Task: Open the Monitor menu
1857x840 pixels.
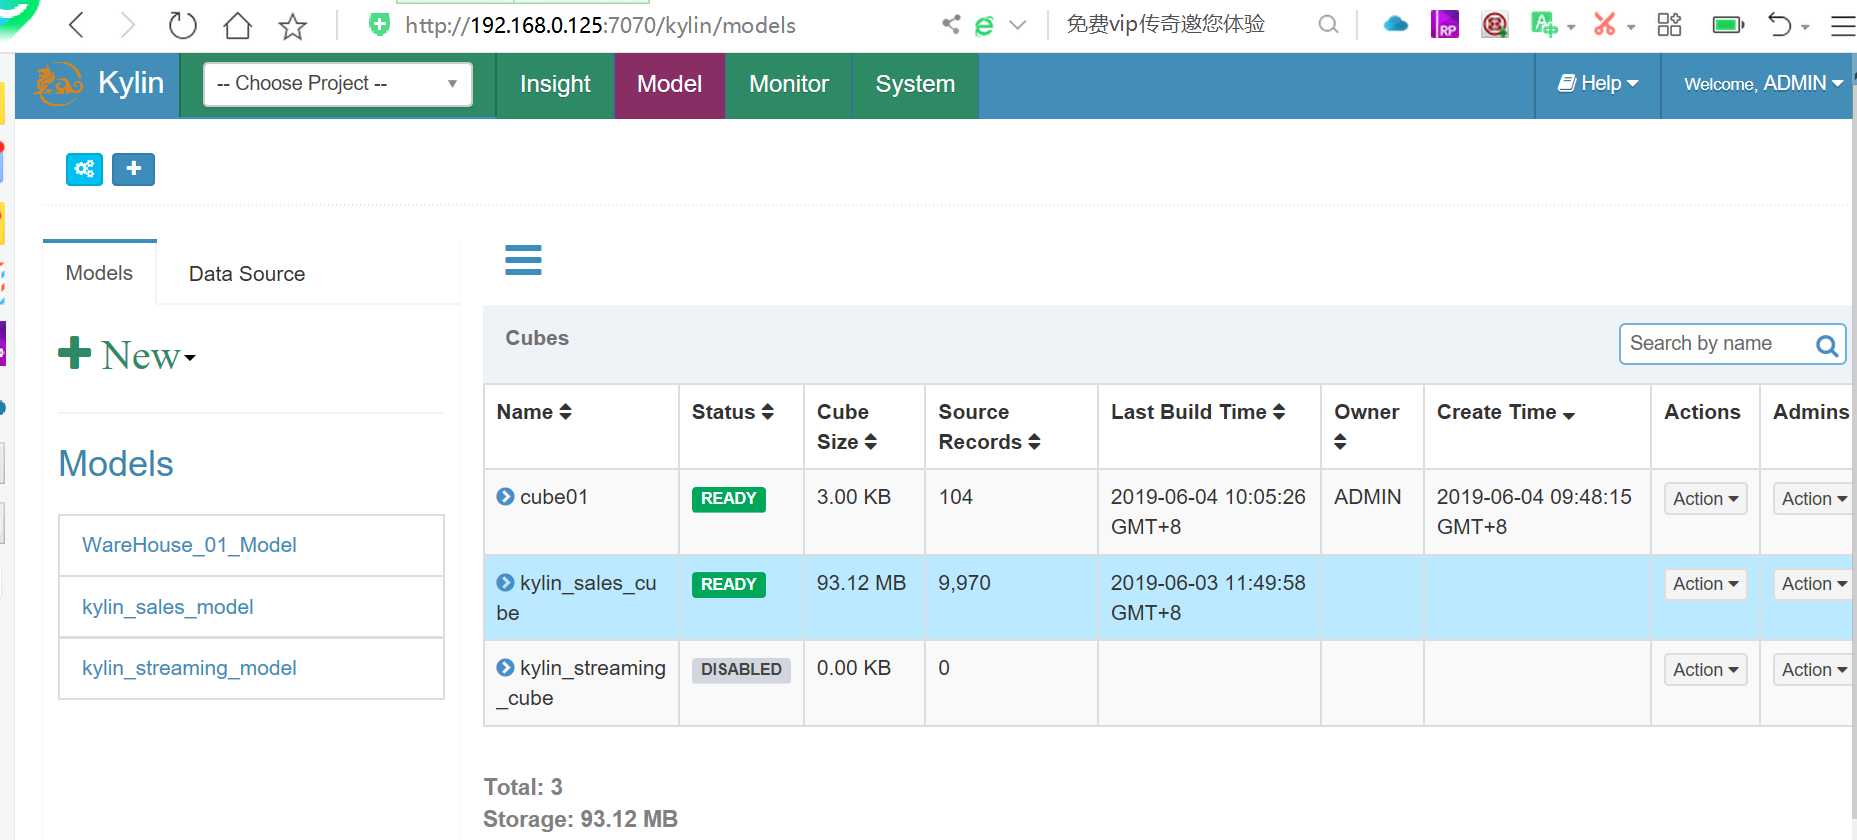Action: pos(789,84)
